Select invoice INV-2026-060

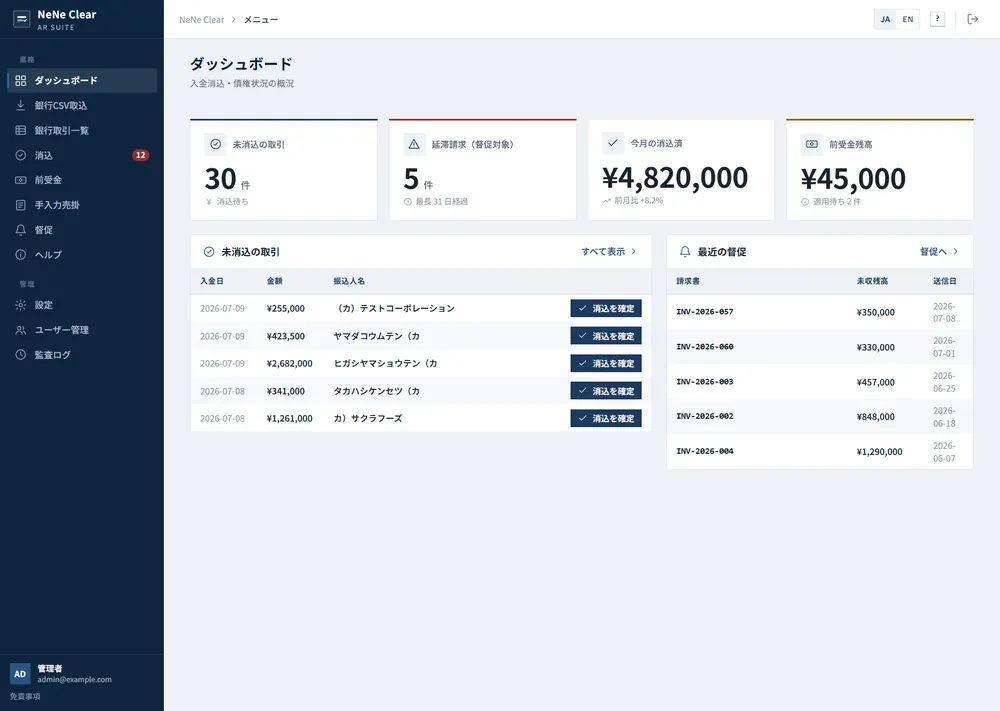point(705,347)
